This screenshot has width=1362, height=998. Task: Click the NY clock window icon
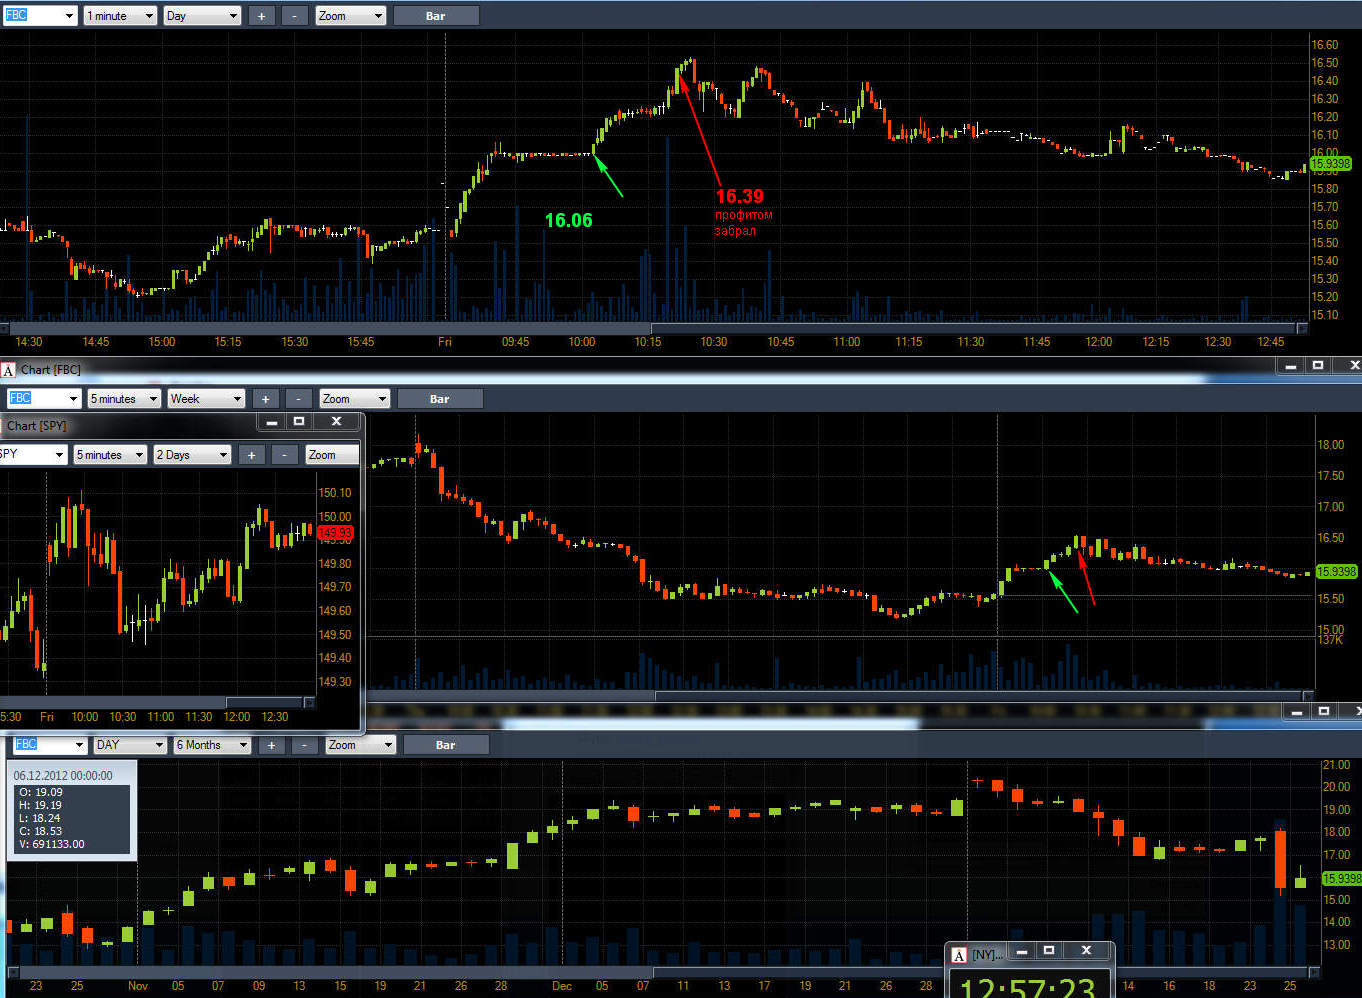[x=959, y=954]
